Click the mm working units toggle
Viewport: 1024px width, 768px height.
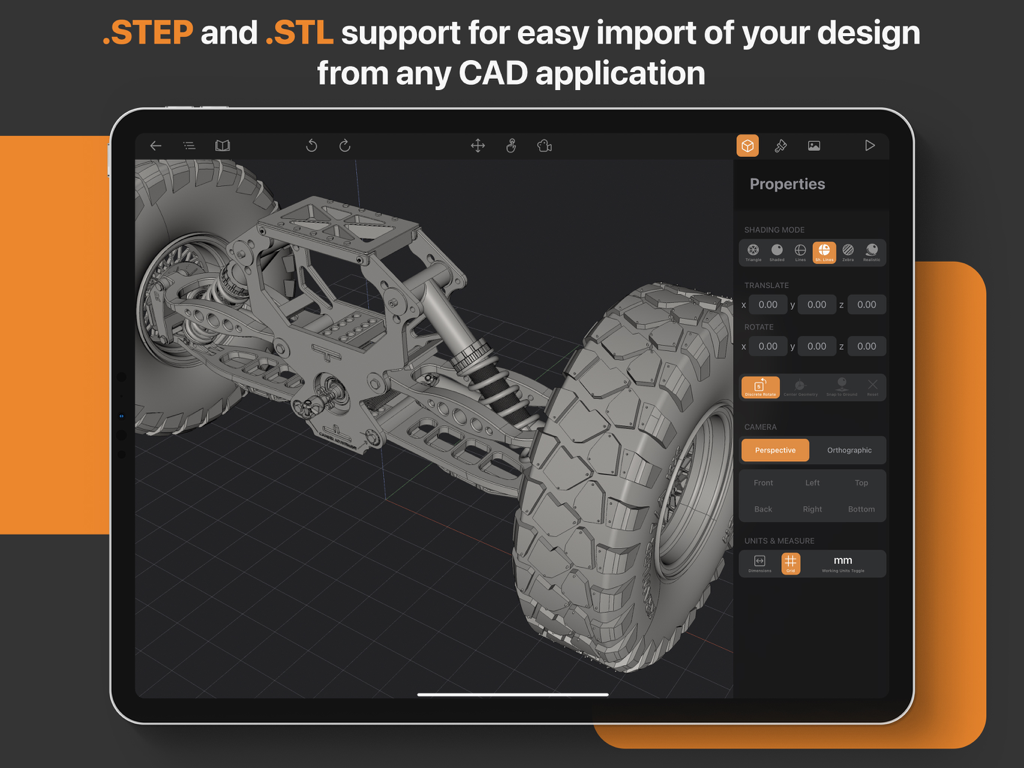coord(842,562)
